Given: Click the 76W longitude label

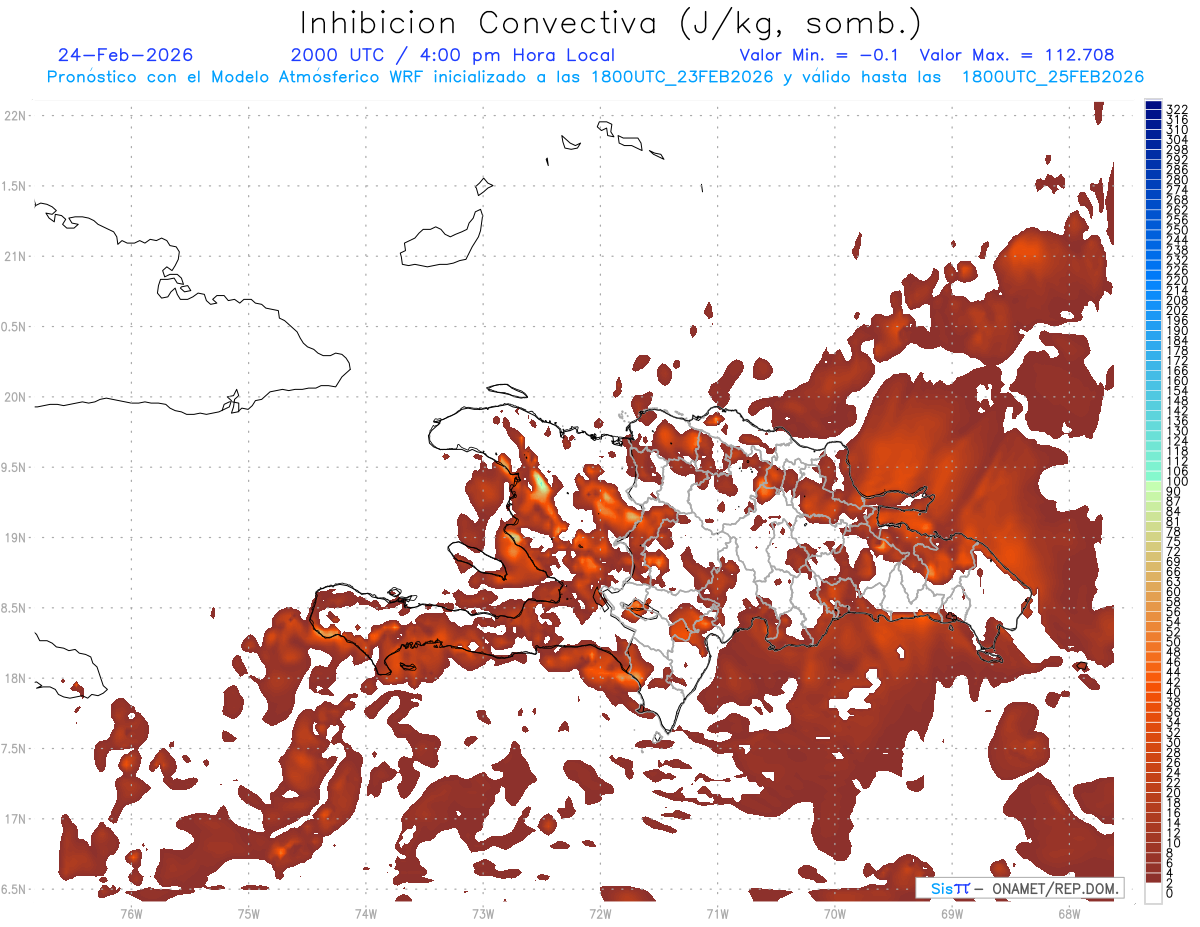Looking at the screenshot, I should (131, 913).
